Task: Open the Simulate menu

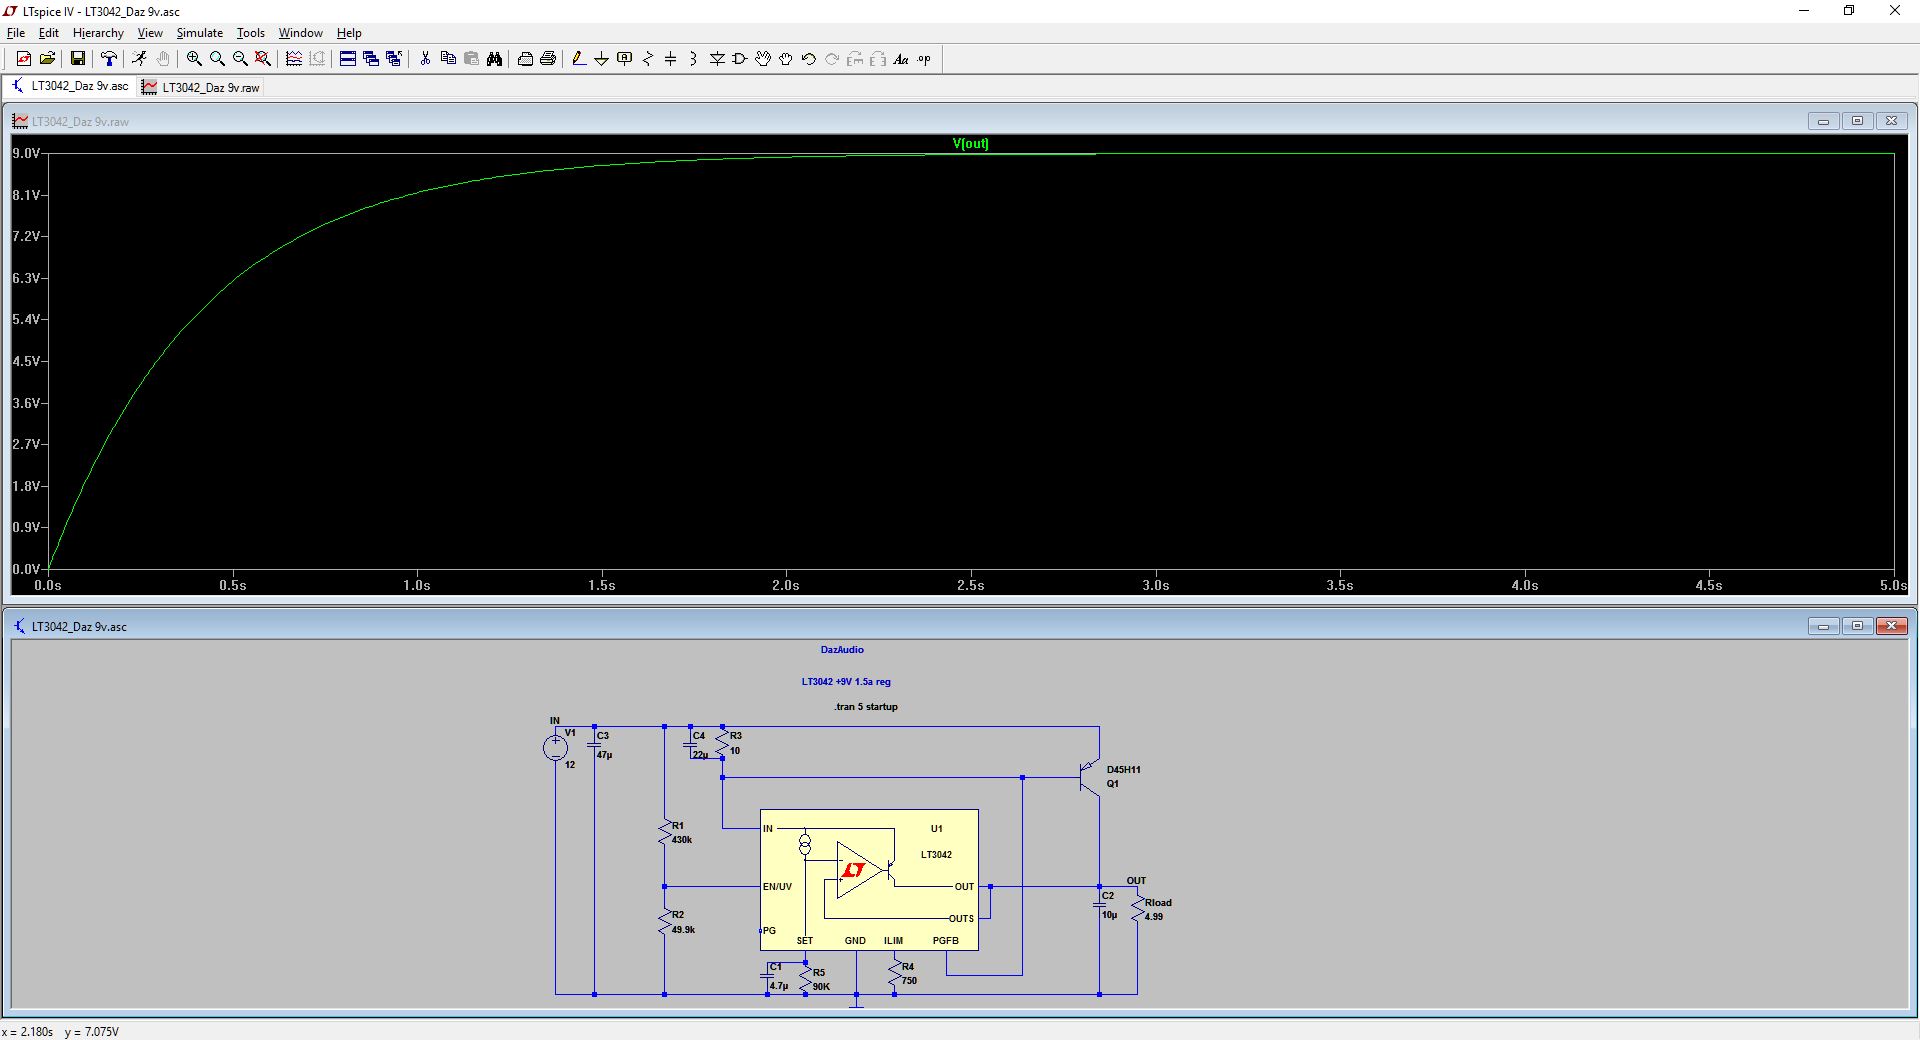Action: (x=200, y=33)
